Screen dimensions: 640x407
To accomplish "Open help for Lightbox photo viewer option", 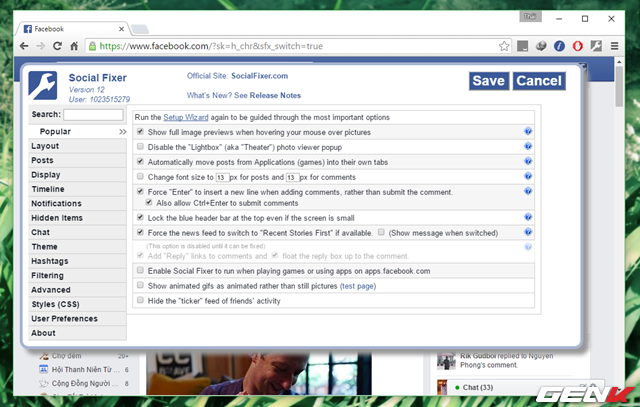I will [528, 146].
